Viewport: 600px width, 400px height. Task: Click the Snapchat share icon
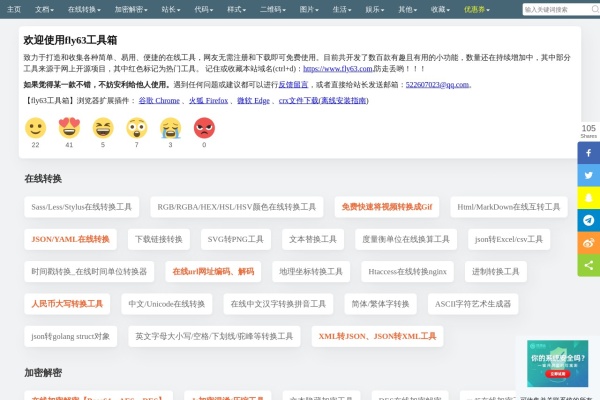click(588, 198)
